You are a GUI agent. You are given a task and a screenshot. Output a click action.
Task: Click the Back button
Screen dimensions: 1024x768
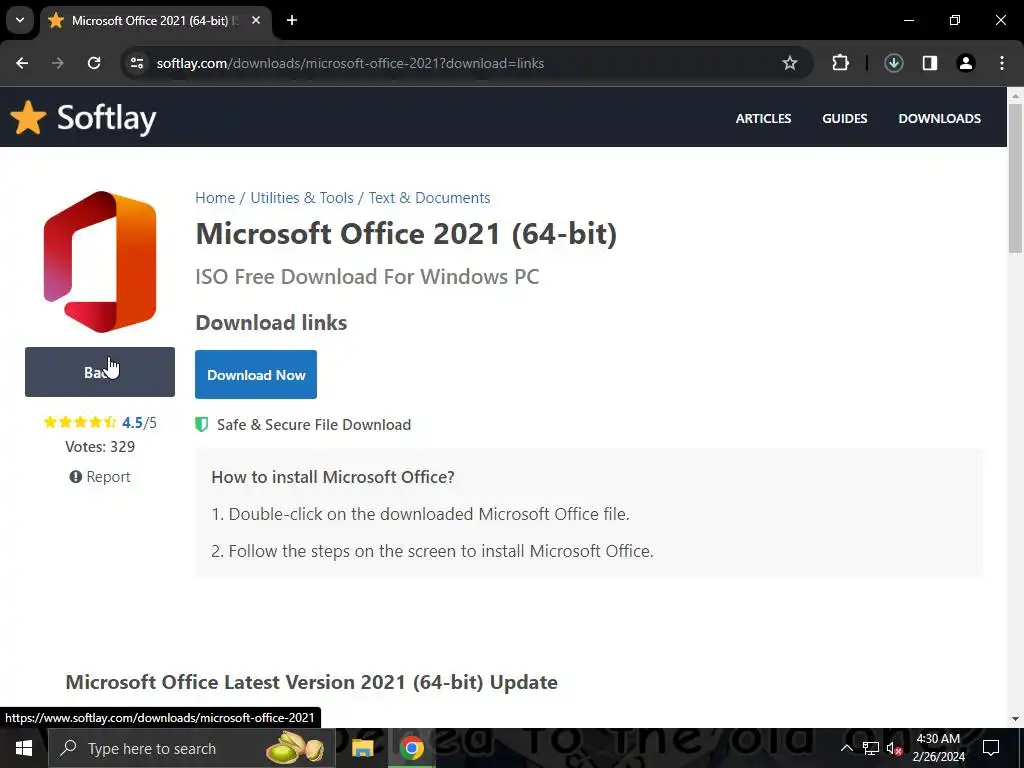click(100, 372)
